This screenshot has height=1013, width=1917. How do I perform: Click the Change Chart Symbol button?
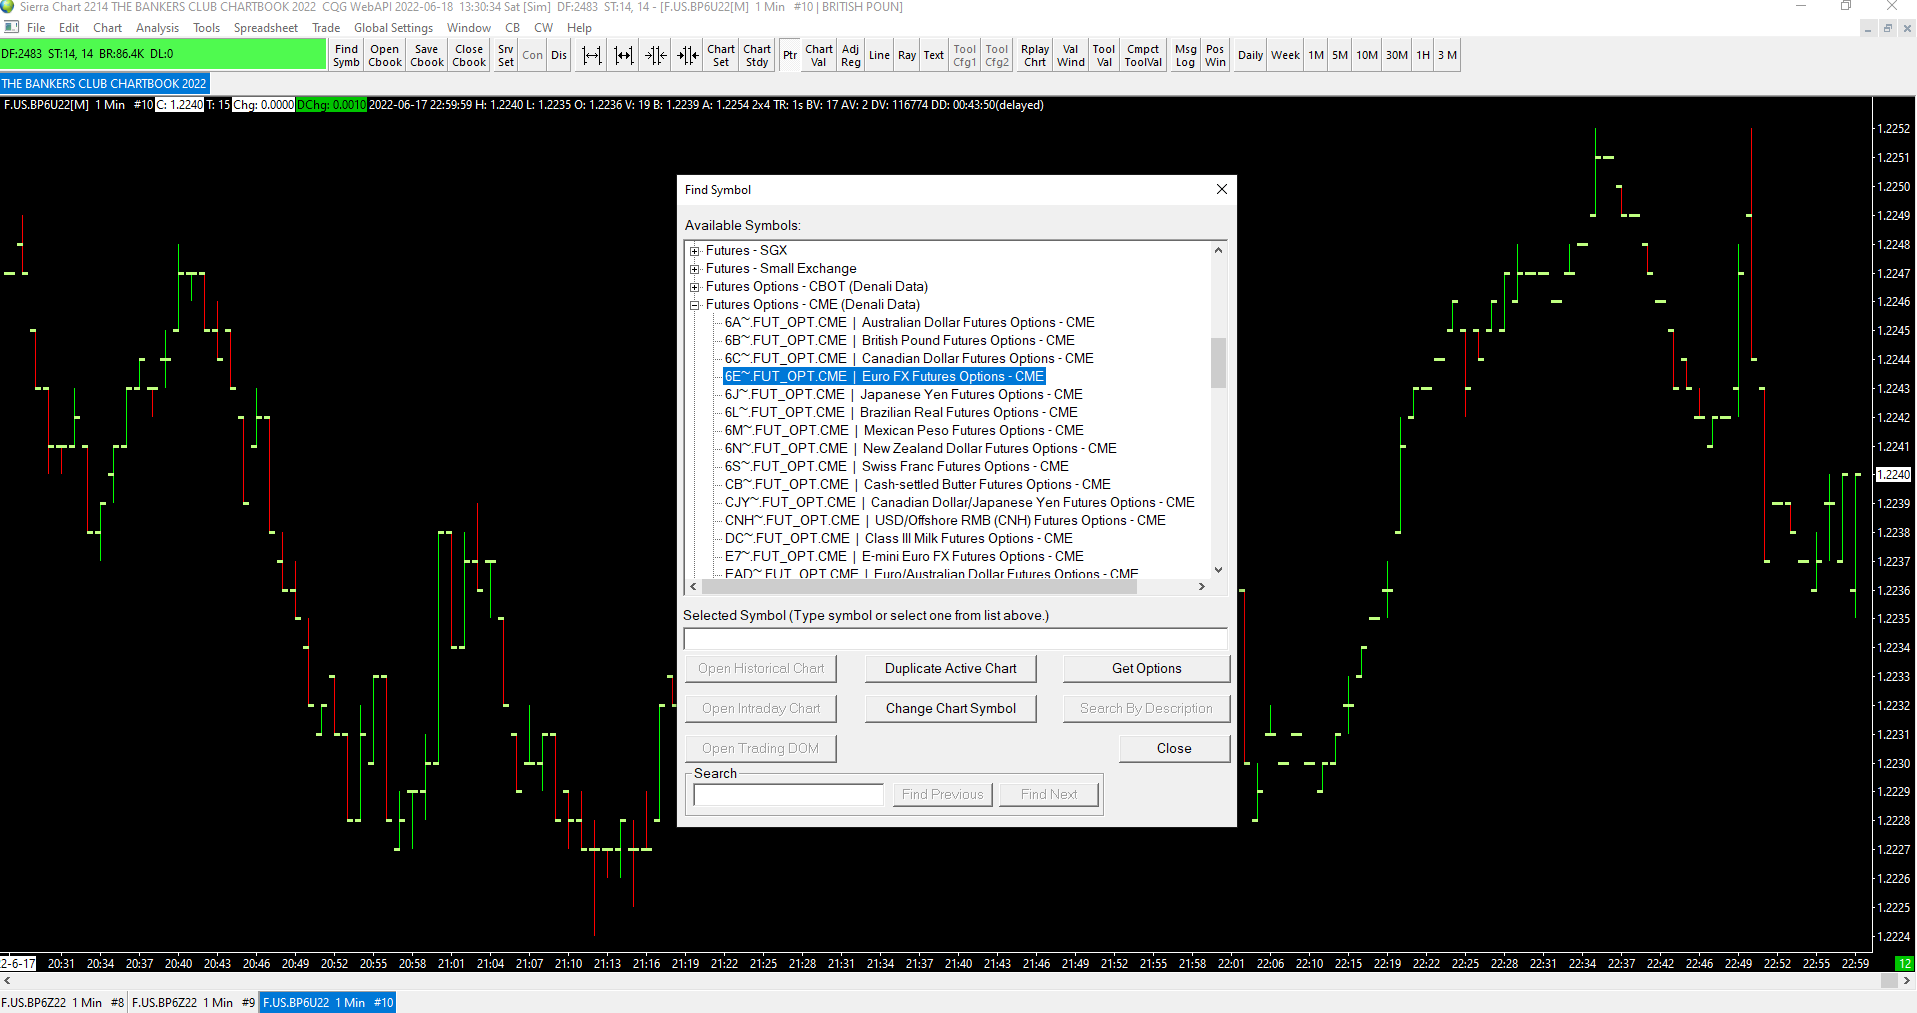tap(950, 708)
